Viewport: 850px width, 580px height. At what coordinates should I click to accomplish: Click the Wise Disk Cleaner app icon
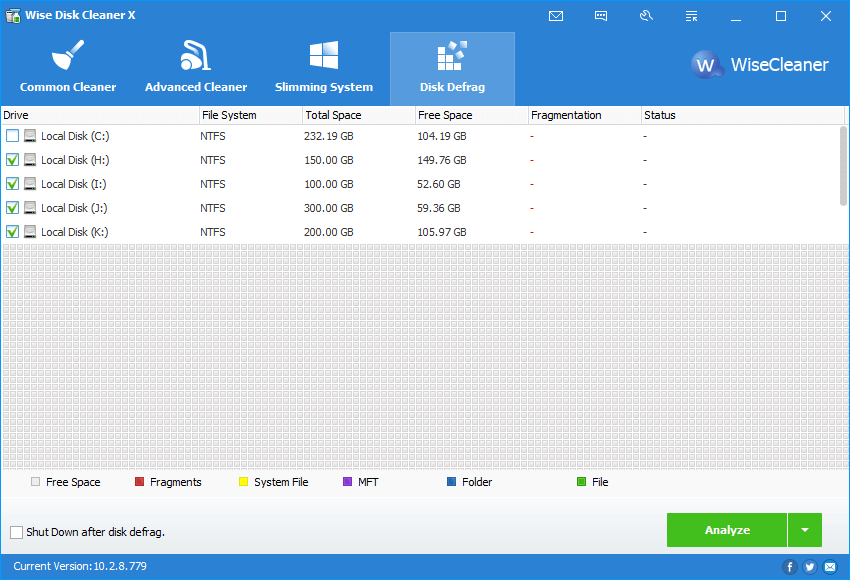pos(13,15)
